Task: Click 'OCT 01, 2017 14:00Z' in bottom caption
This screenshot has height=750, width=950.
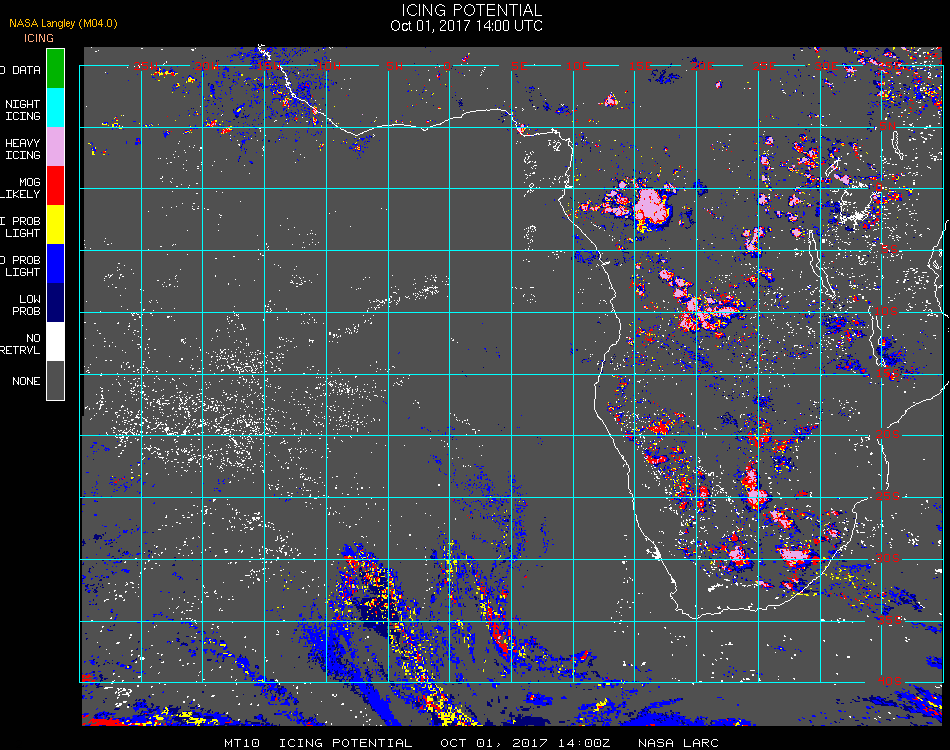Action: coord(525,743)
